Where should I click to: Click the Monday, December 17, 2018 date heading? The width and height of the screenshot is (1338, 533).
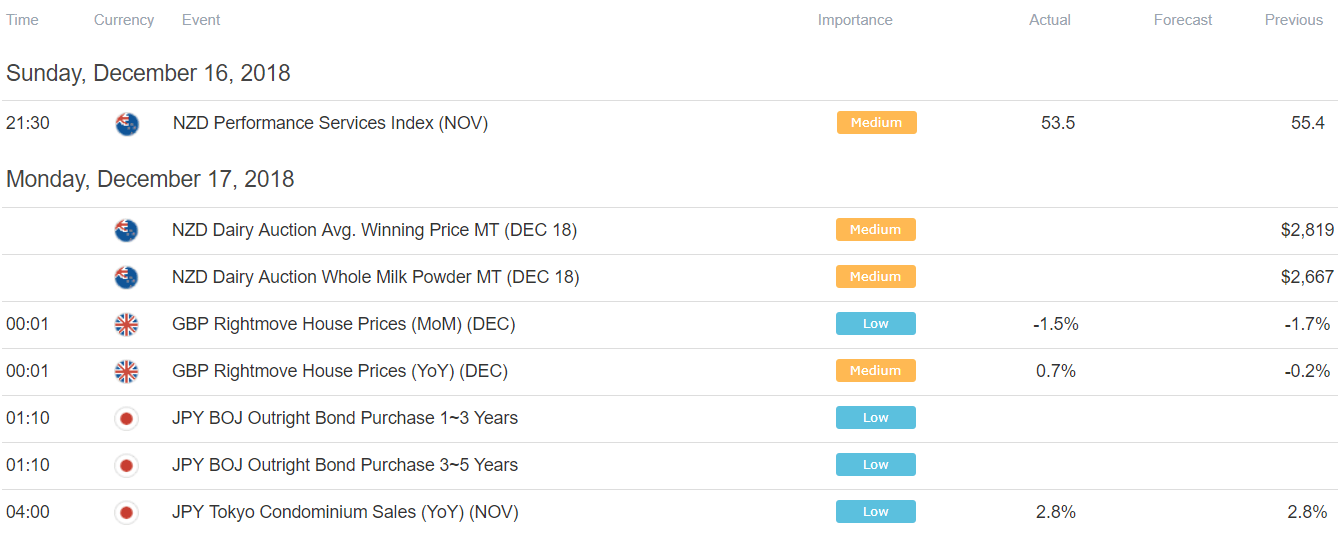tap(150, 180)
